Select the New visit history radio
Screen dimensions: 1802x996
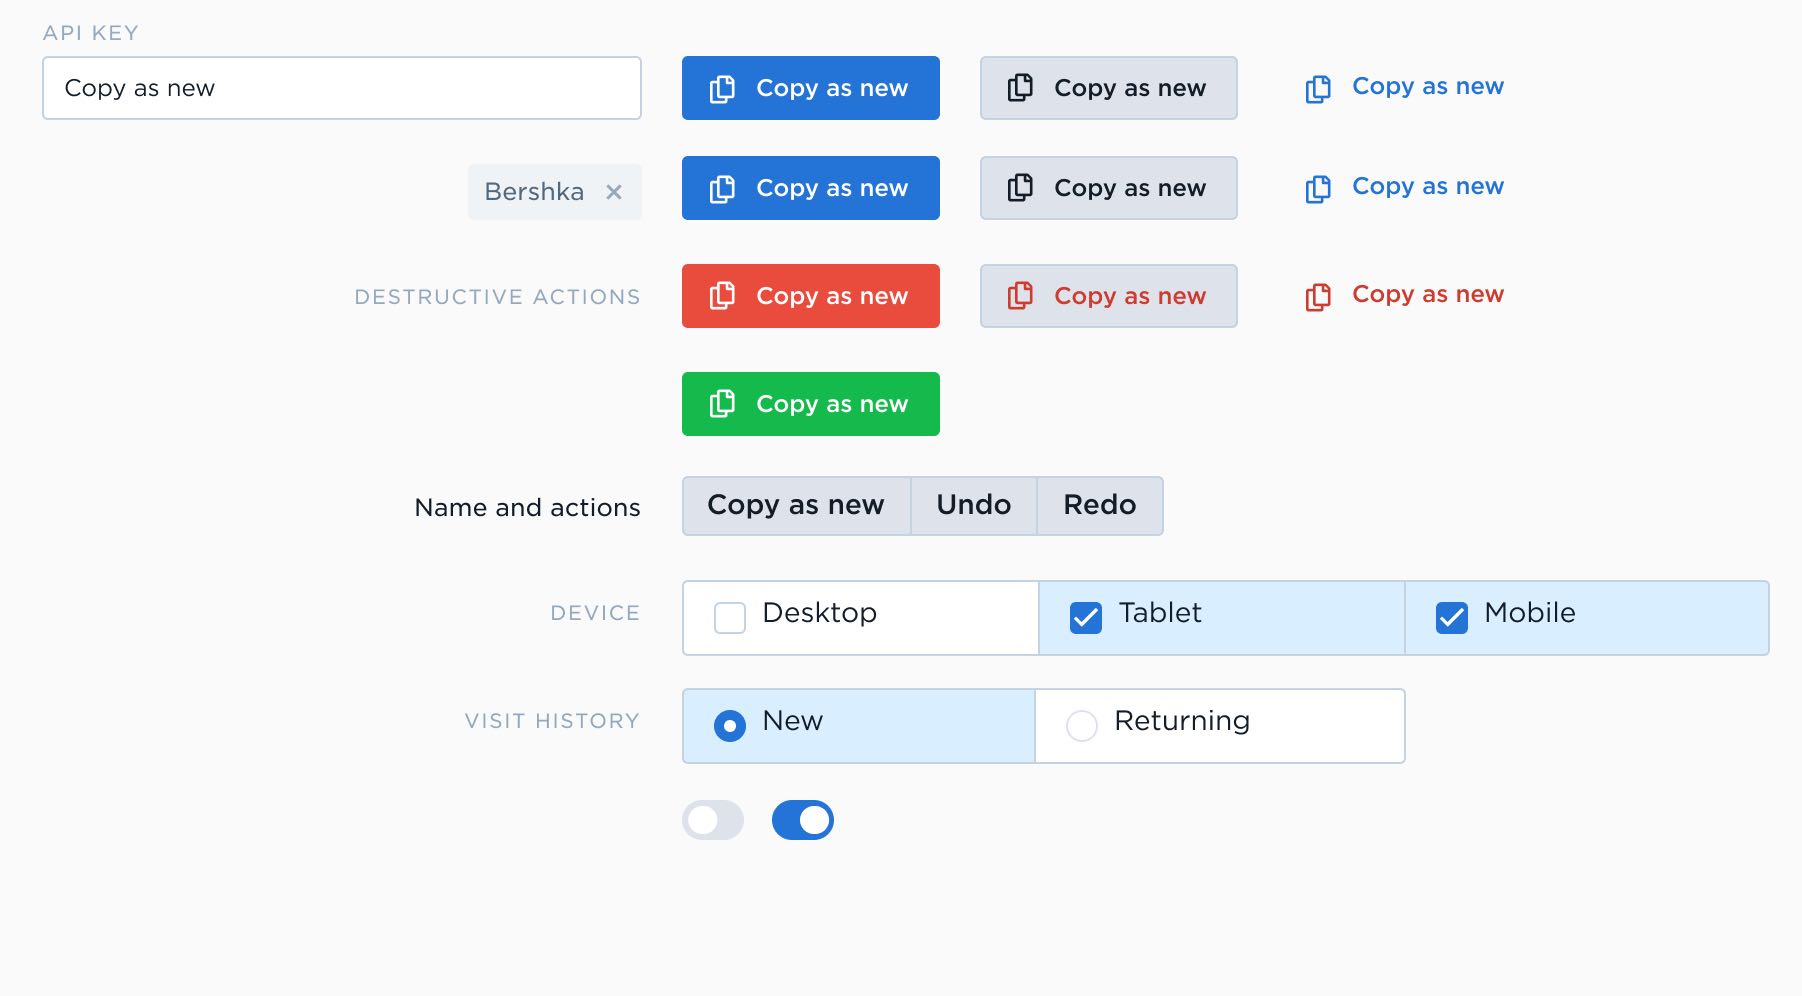[730, 726]
